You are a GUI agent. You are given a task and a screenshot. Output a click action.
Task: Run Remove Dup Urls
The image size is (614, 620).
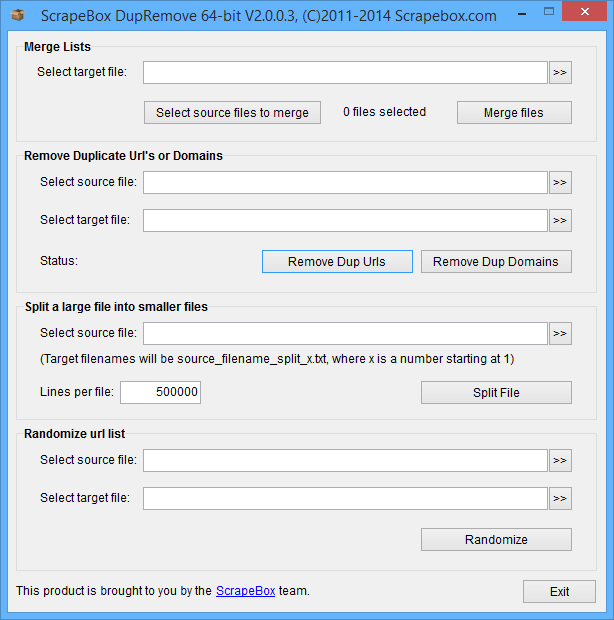[x=336, y=262]
